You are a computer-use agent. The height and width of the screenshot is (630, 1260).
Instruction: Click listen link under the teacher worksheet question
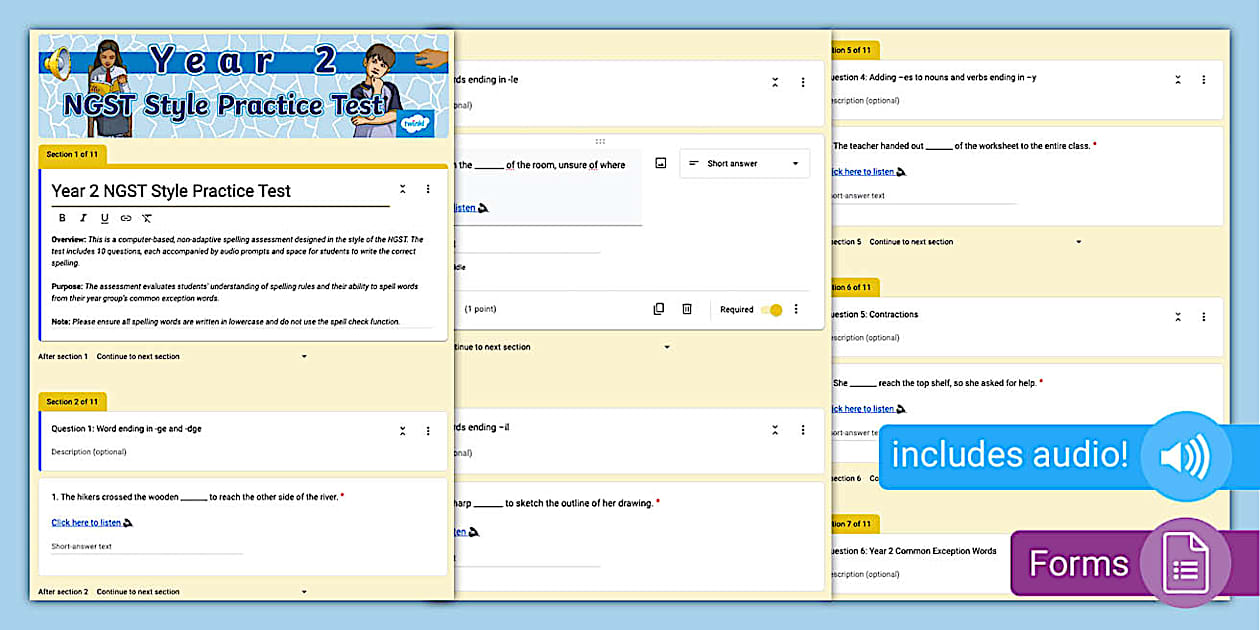[x=862, y=172]
